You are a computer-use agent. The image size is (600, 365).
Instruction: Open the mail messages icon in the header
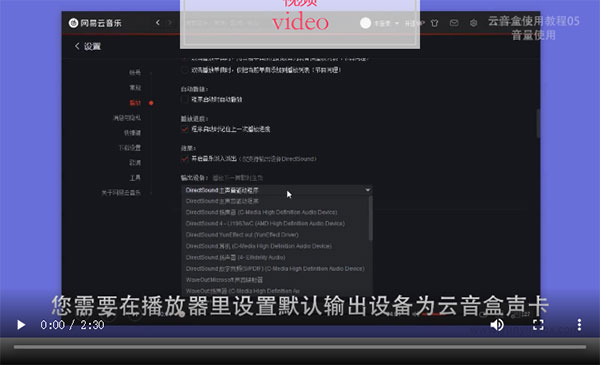pyautogui.click(x=454, y=23)
